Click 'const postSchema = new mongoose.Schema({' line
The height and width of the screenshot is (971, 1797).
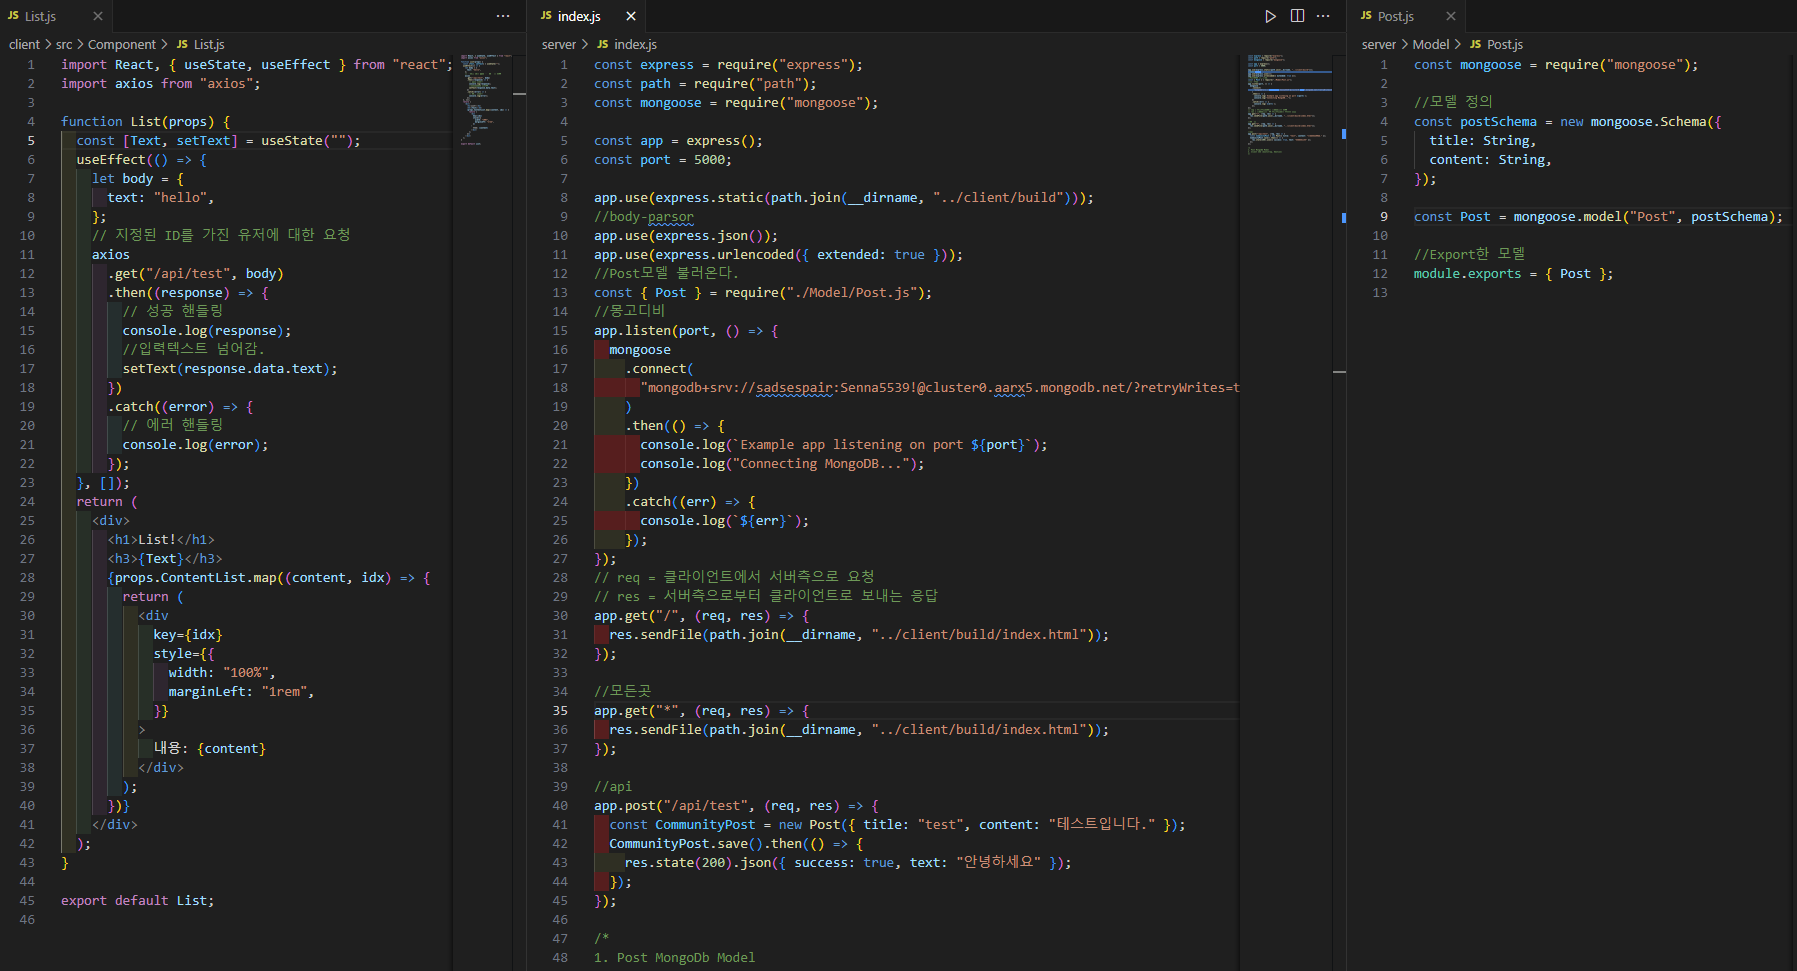pos(1567,122)
